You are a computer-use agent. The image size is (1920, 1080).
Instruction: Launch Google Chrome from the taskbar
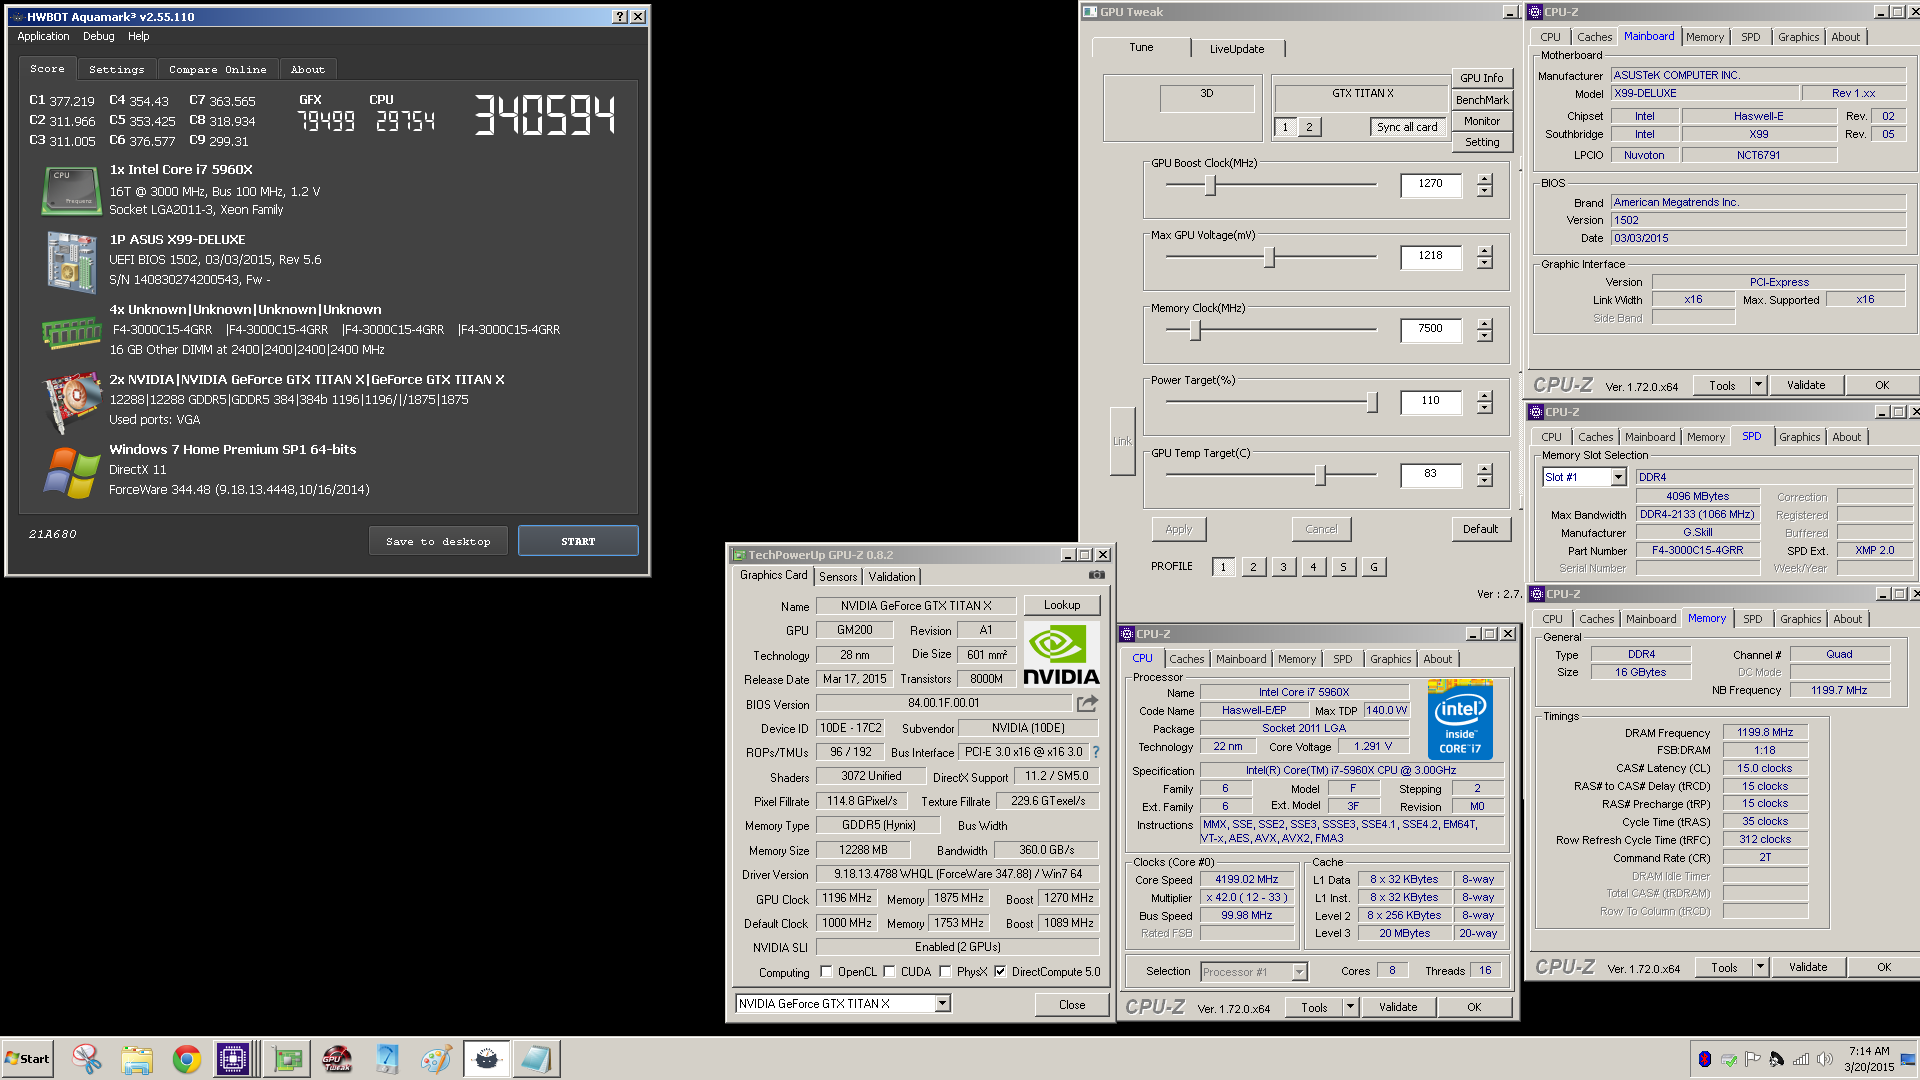pyautogui.click(x=187, y=1059)
